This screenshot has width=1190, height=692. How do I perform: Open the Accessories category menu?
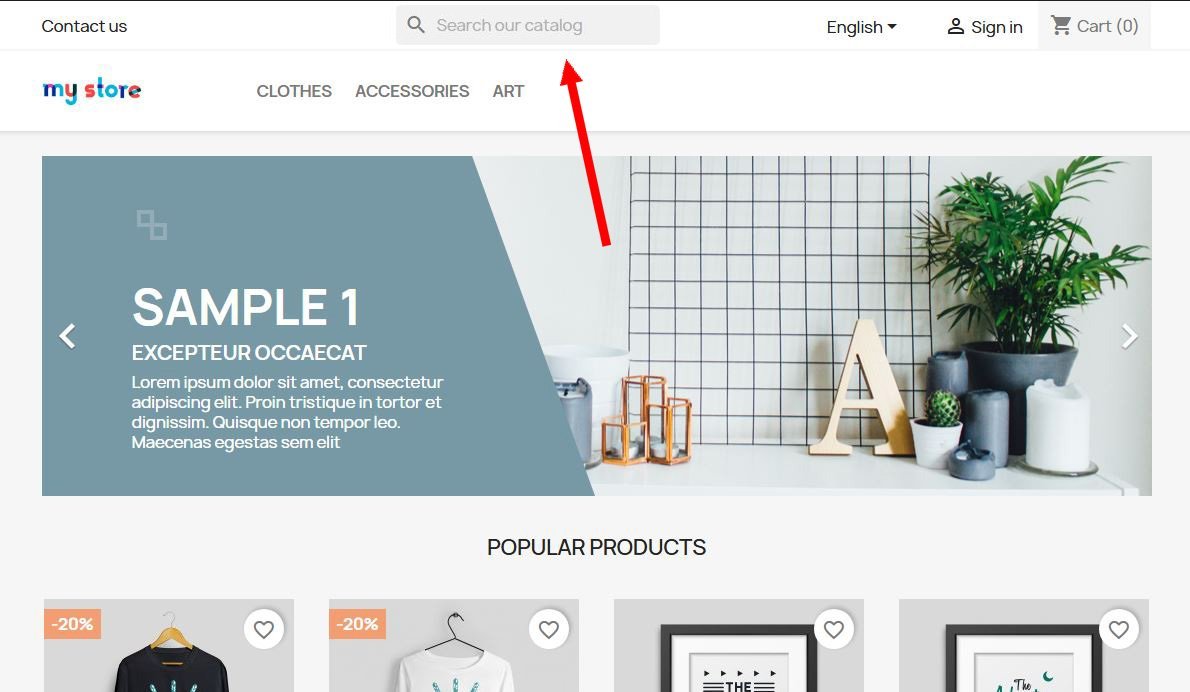tap(412, 91)
